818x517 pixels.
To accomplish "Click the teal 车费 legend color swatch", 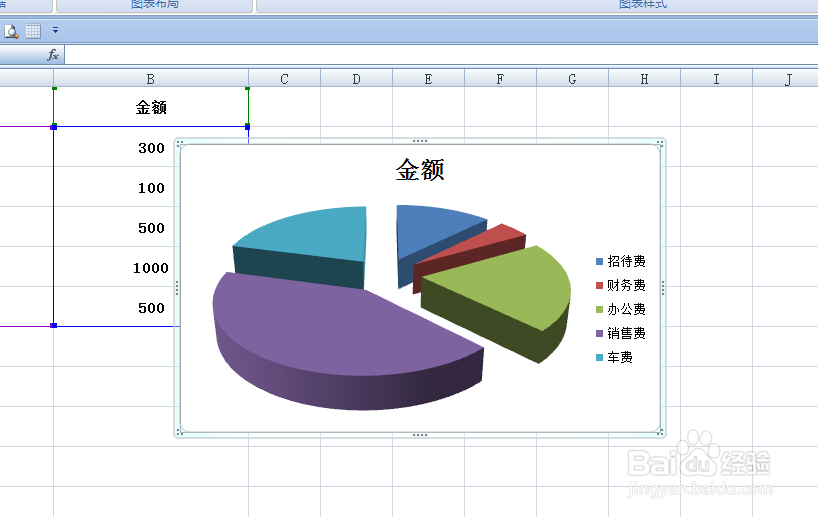I will [599, 357].
